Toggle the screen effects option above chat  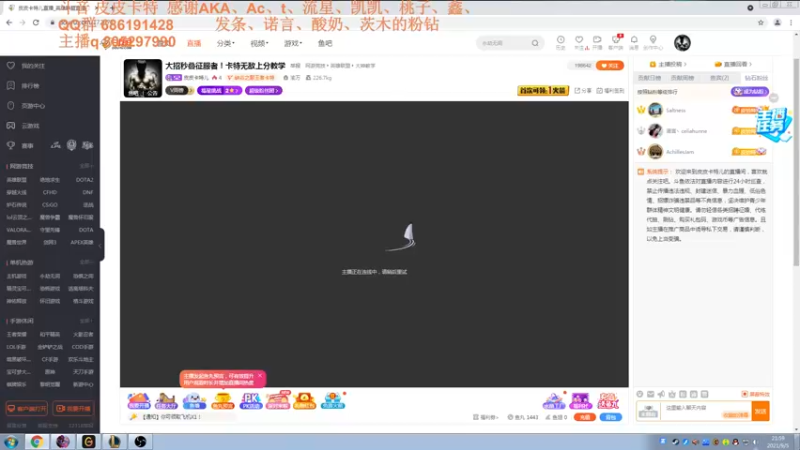point(756,394)
